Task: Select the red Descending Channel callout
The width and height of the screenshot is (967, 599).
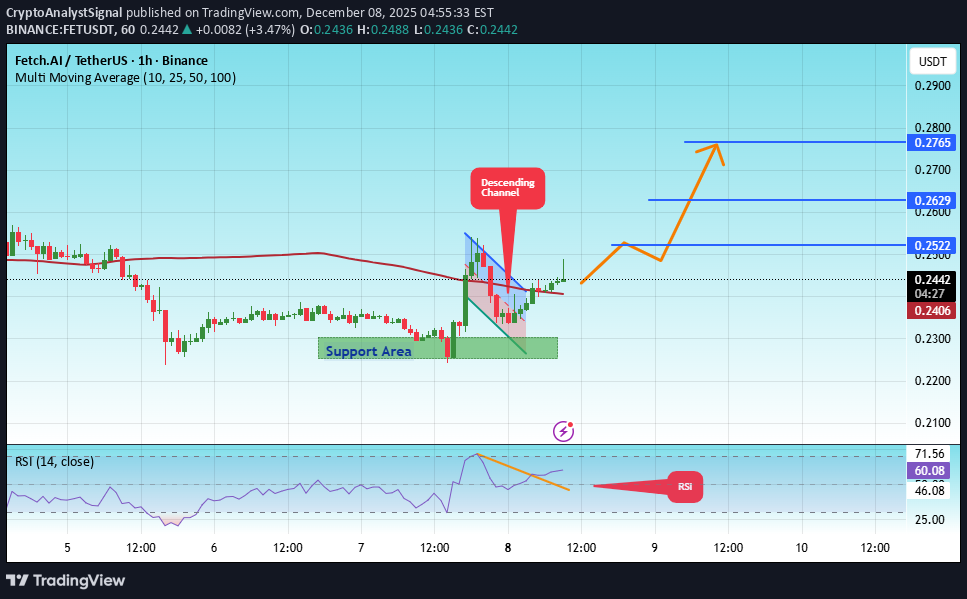Action: 508,188
